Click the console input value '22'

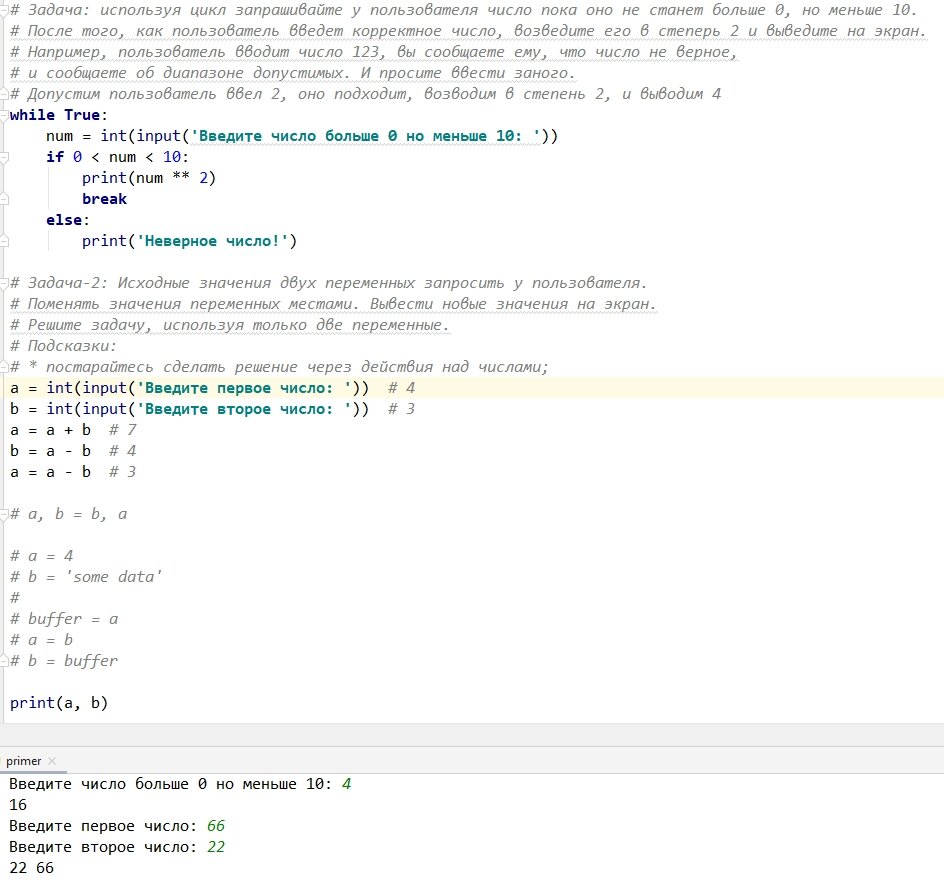coord(216,847)
